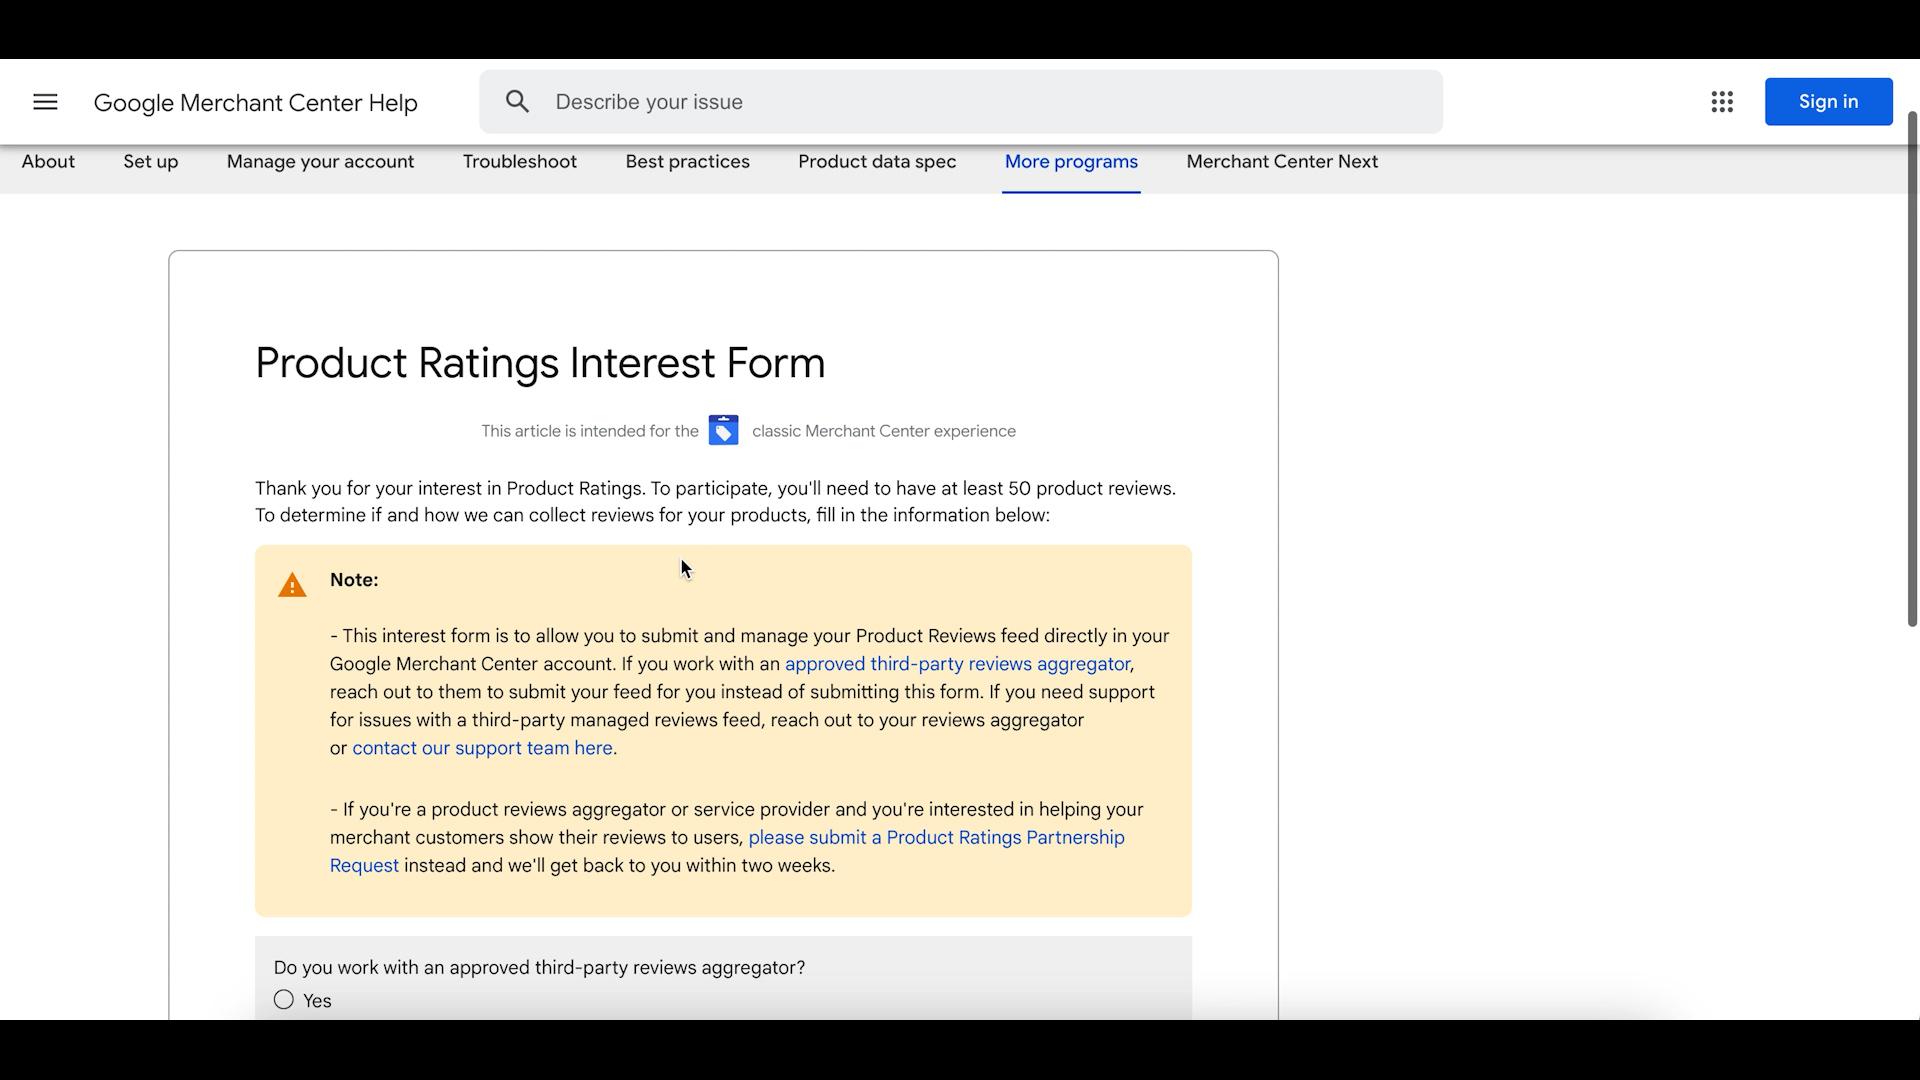1920x1080 pixels.
Task: Open the About tab
Action: (48, 162)
